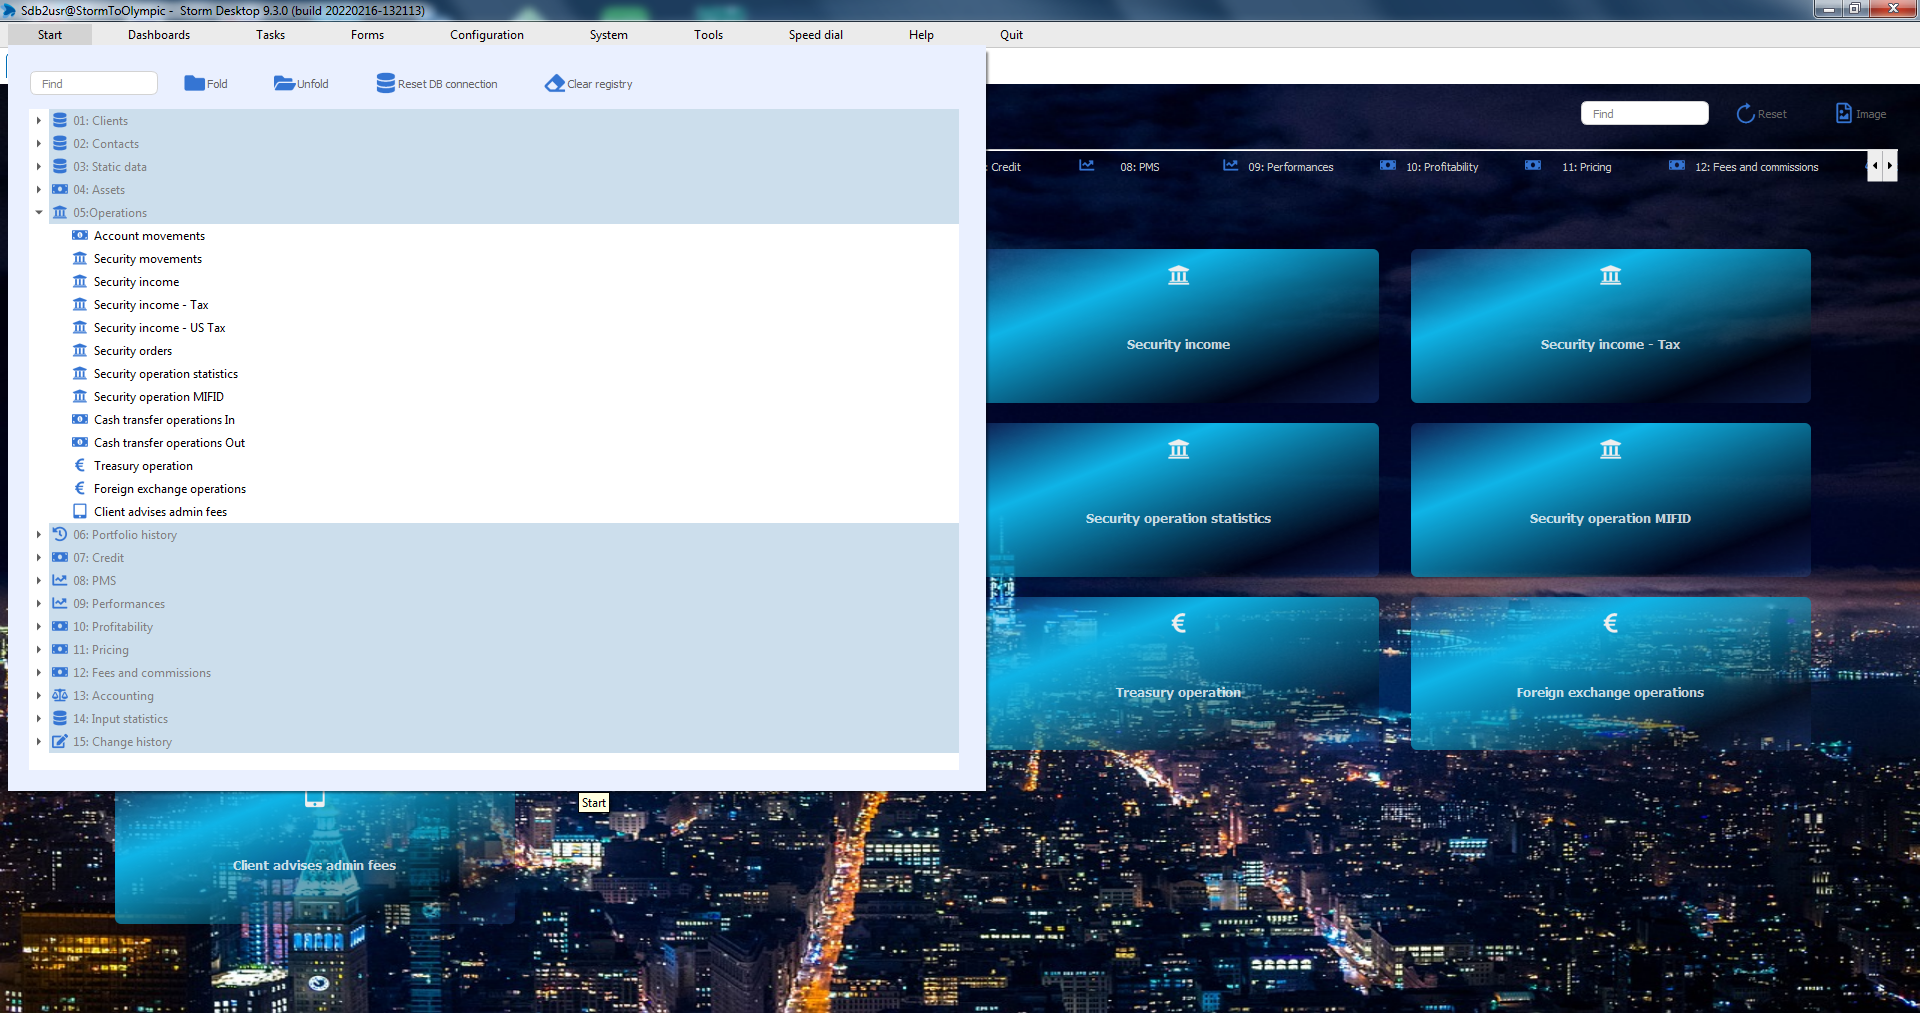The width and height of the screenshot is (1920, 1015).
Task: Click the bank icon on Security operation MIFID tile
Action: coord(1610,449)
